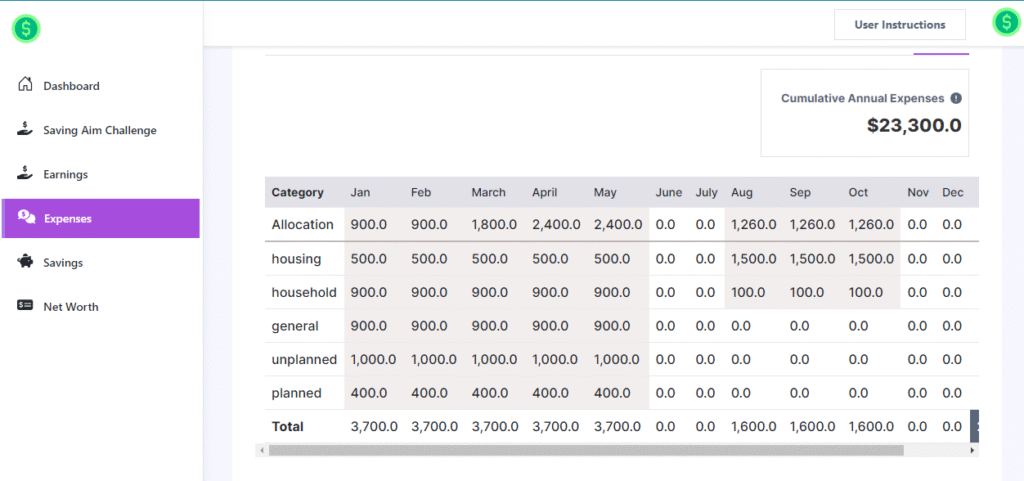Click the horizontal scrollbar thumb under table
The height and width of the screenshot is (481, 1024).
[x=585, y=451]
